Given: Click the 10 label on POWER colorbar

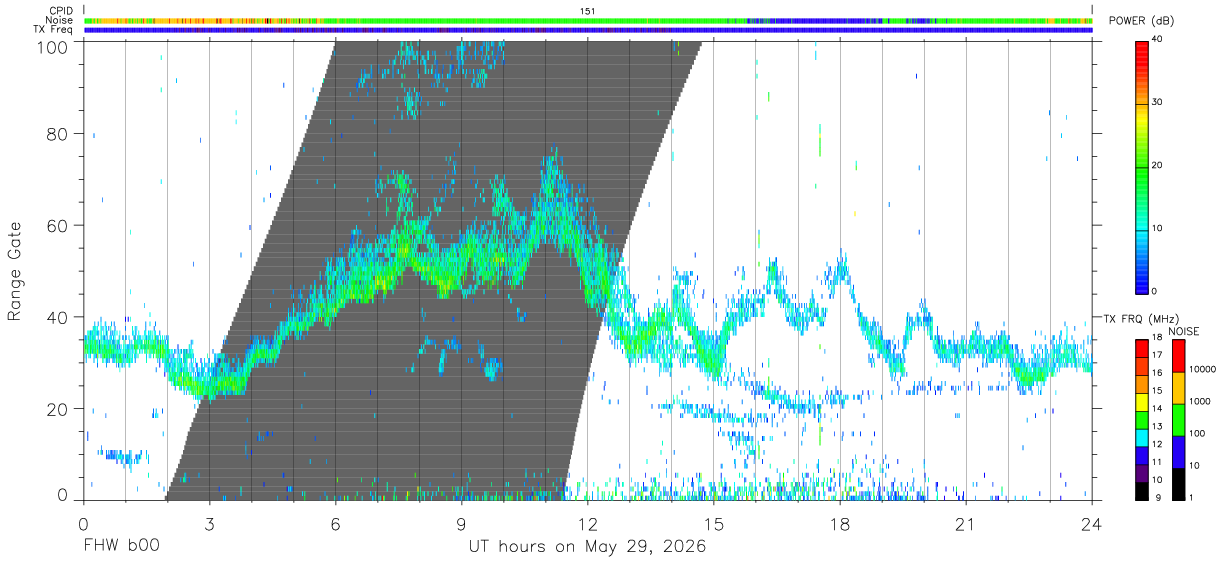Looking at the screenshot, I should tap(1159, 228).
